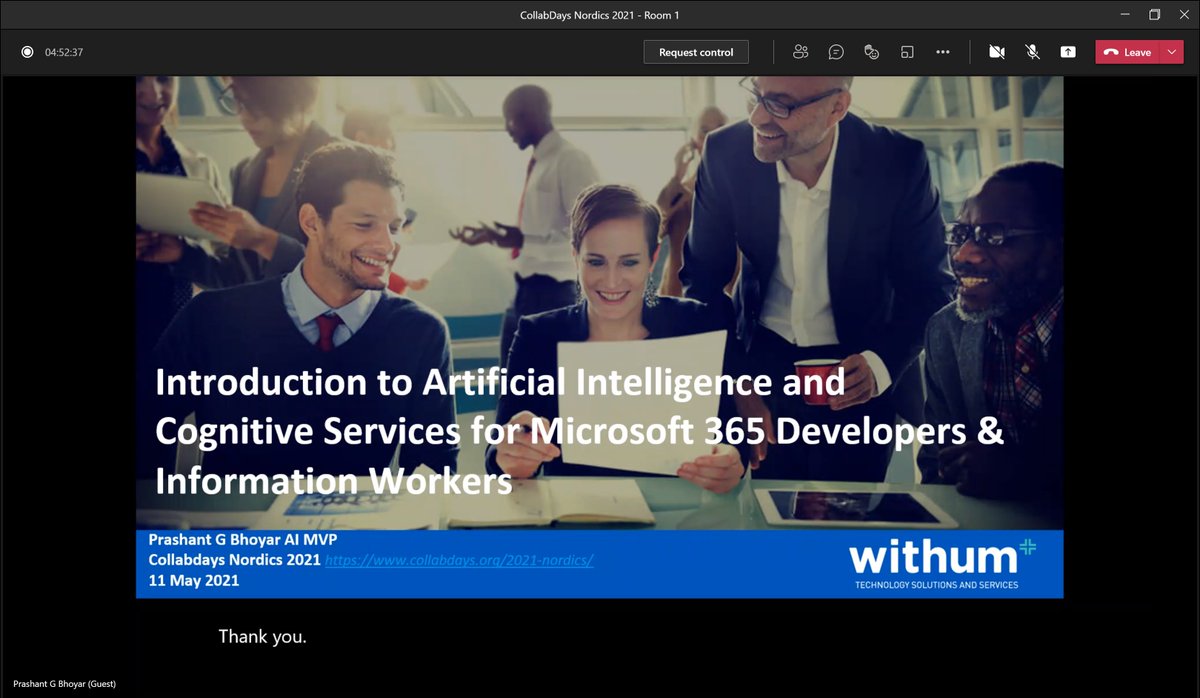
Task: Open the breakout rooms icon
Action: (x=907, y=52)
